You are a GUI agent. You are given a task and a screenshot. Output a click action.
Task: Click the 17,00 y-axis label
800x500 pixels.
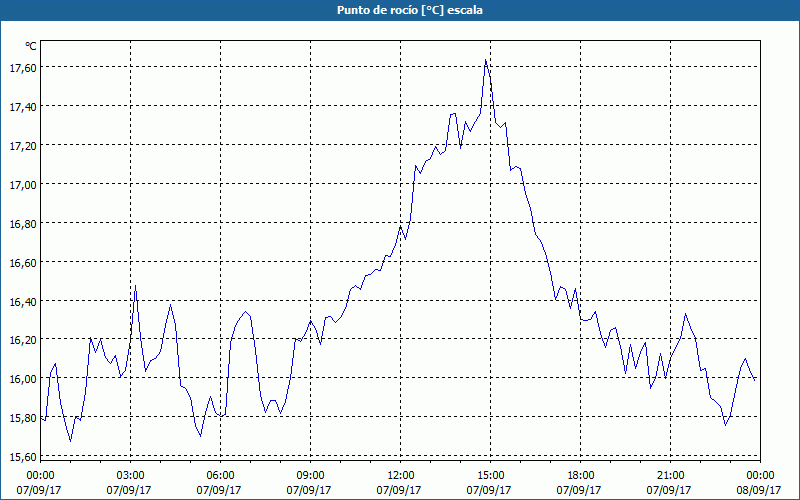click(23, 184)
